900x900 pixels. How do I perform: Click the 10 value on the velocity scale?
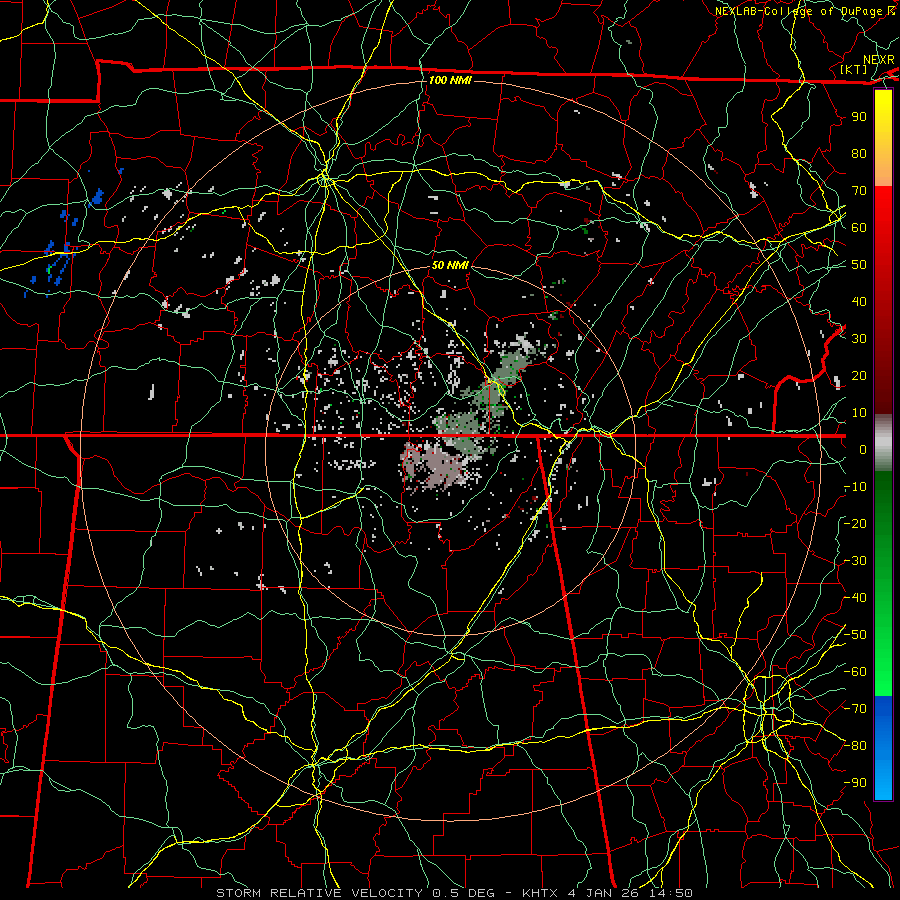859,413
